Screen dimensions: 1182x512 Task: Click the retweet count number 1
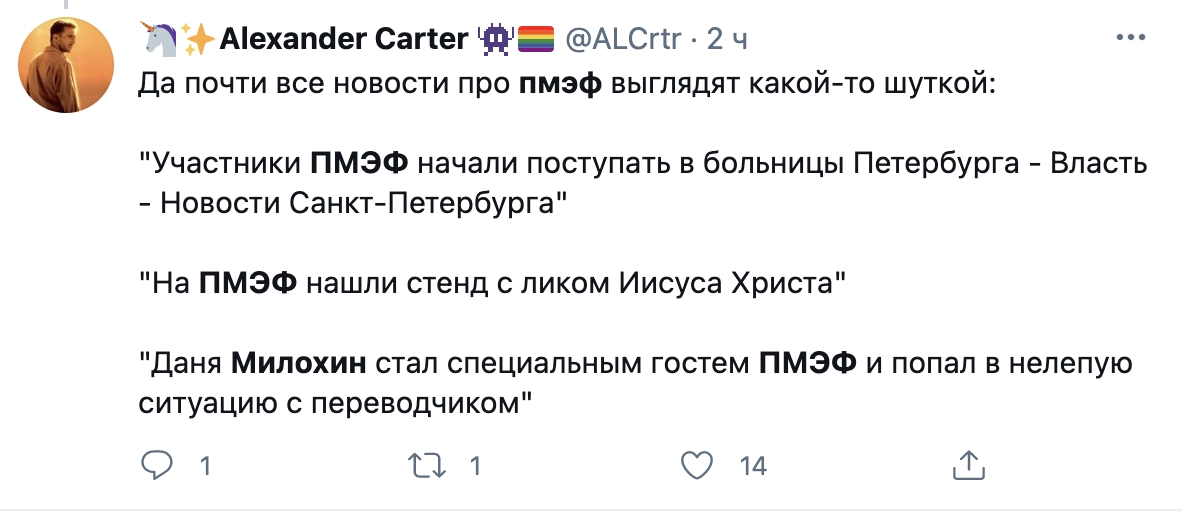[x=476, y=466]
